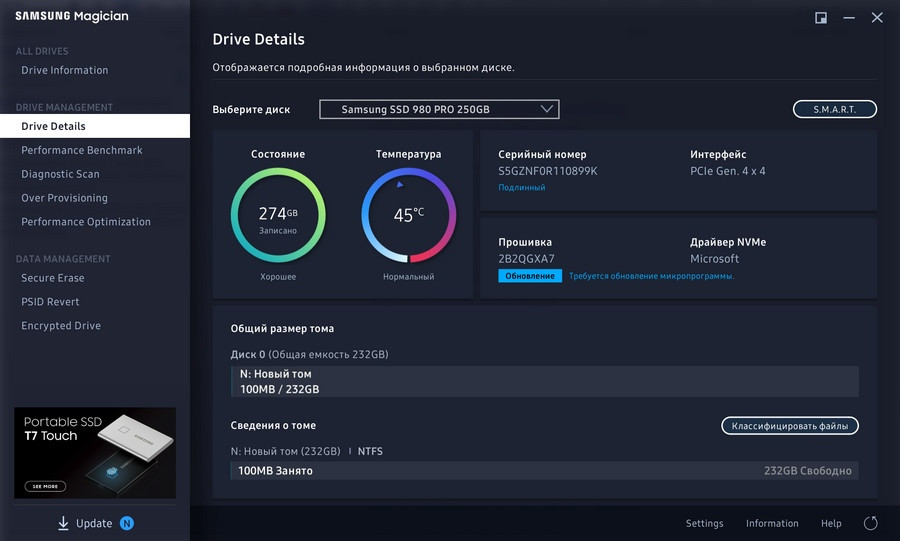Open Over Provisioning page
Viewport: 900px width, 541px height.
click(64, 198)
